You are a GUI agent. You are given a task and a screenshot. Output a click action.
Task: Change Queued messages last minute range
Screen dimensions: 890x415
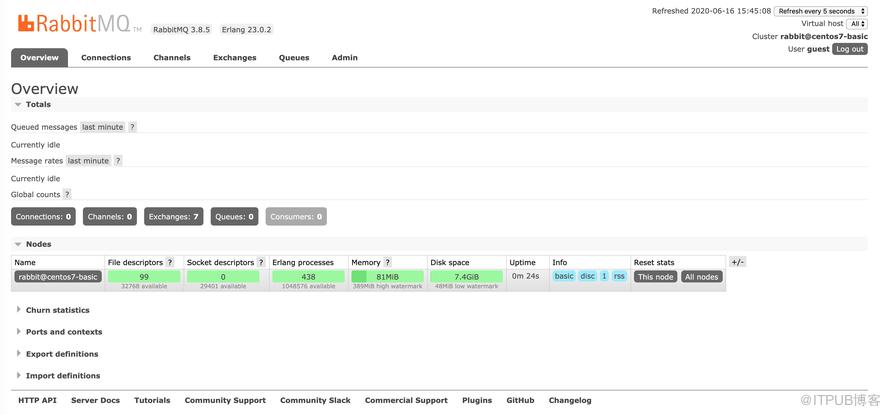click(102, 127)
